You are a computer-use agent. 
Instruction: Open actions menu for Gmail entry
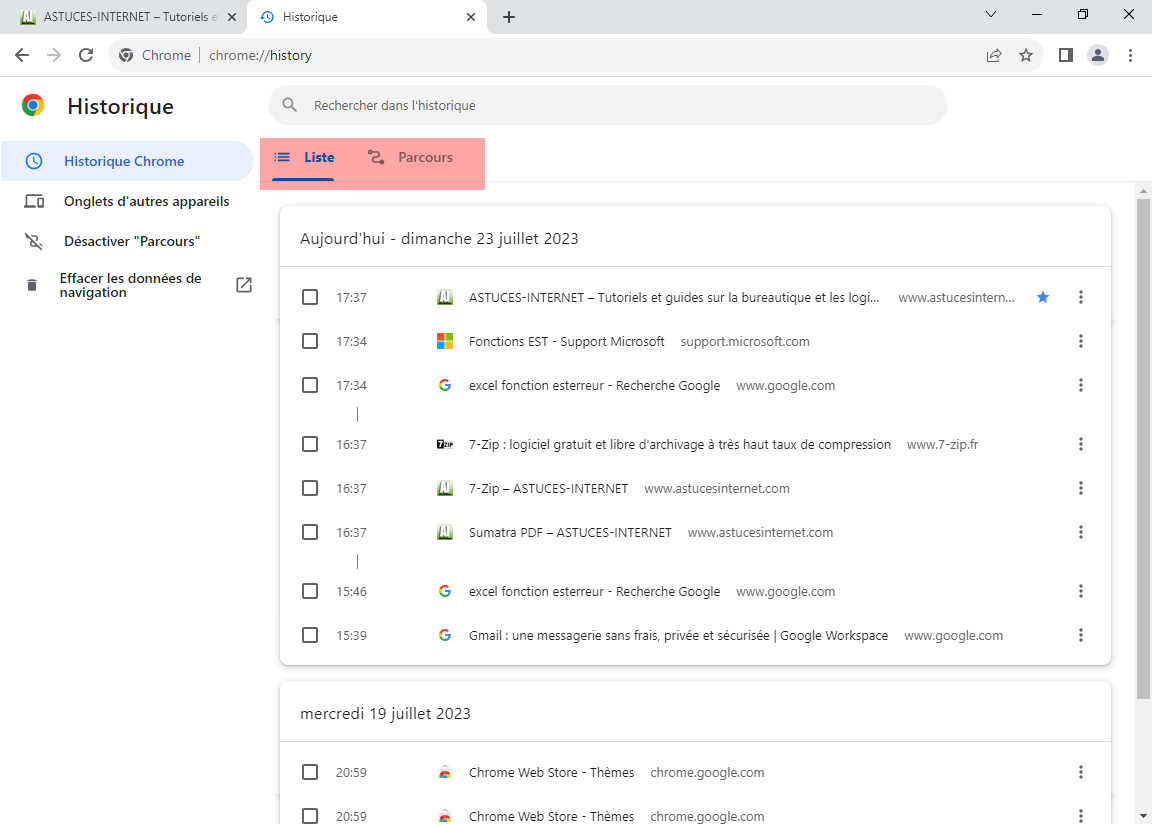point(1081,635)
